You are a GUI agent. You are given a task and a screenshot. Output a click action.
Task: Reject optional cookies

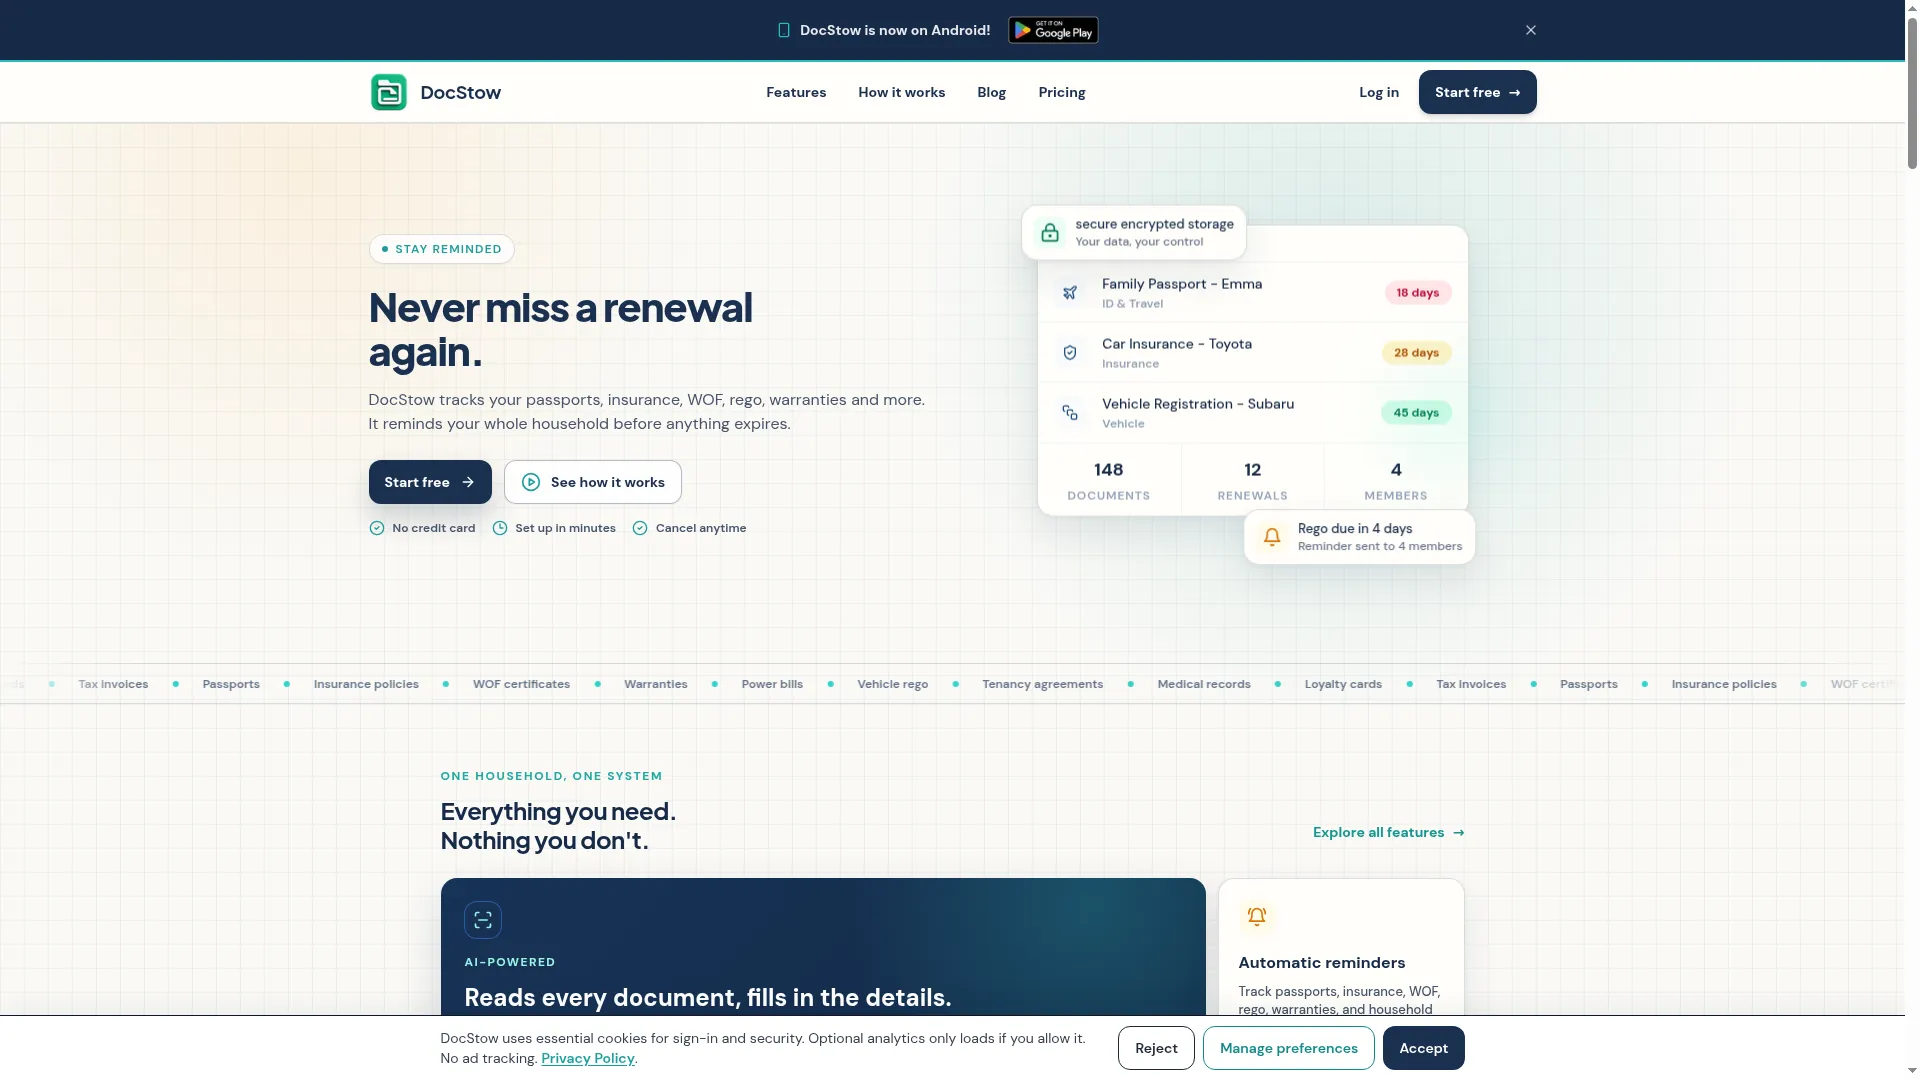pos(1156,1048)
